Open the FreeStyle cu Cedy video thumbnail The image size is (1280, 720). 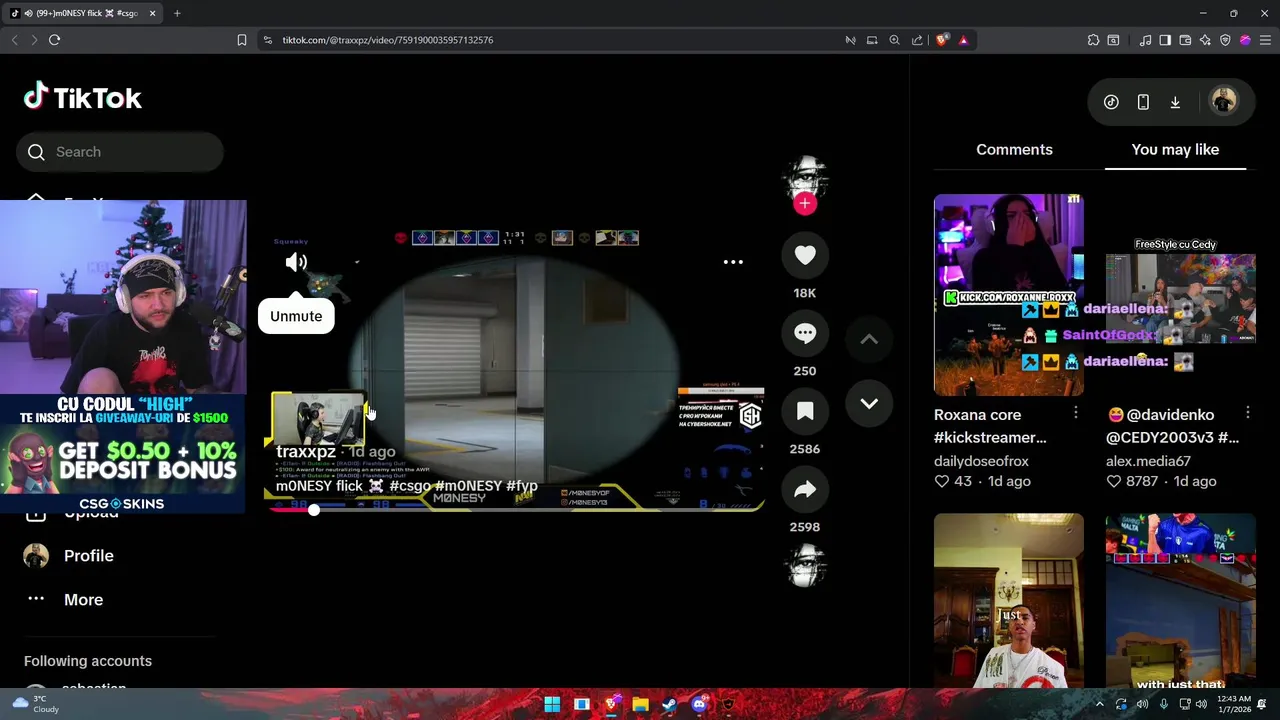(1180, 295)
